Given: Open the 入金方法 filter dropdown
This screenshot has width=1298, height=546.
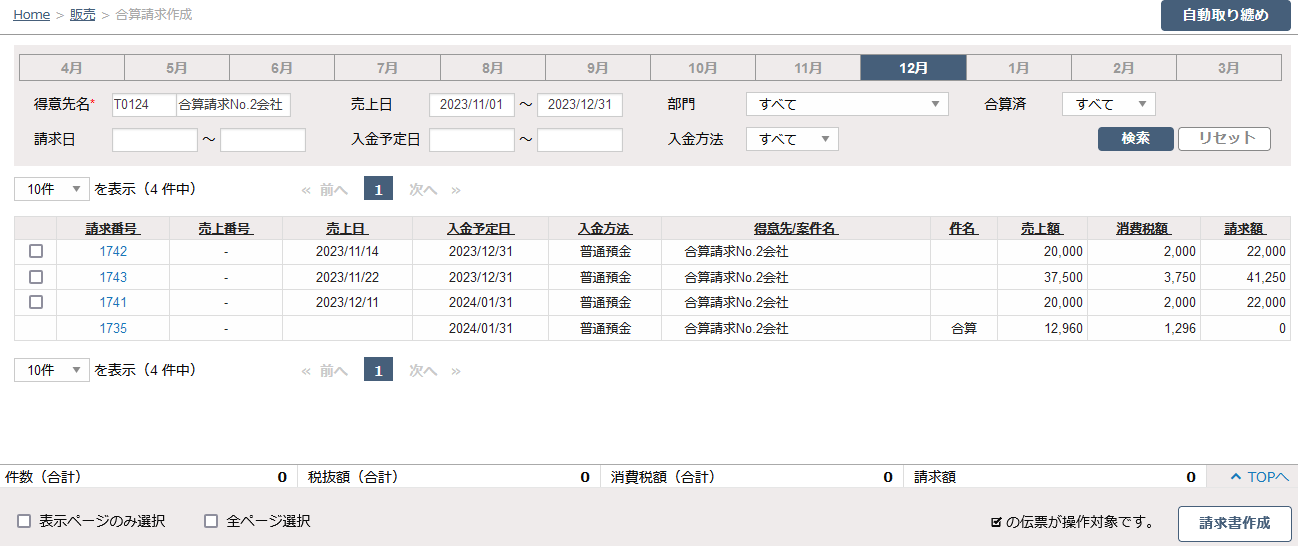Looking at the screenshot, I should (792, 140).
